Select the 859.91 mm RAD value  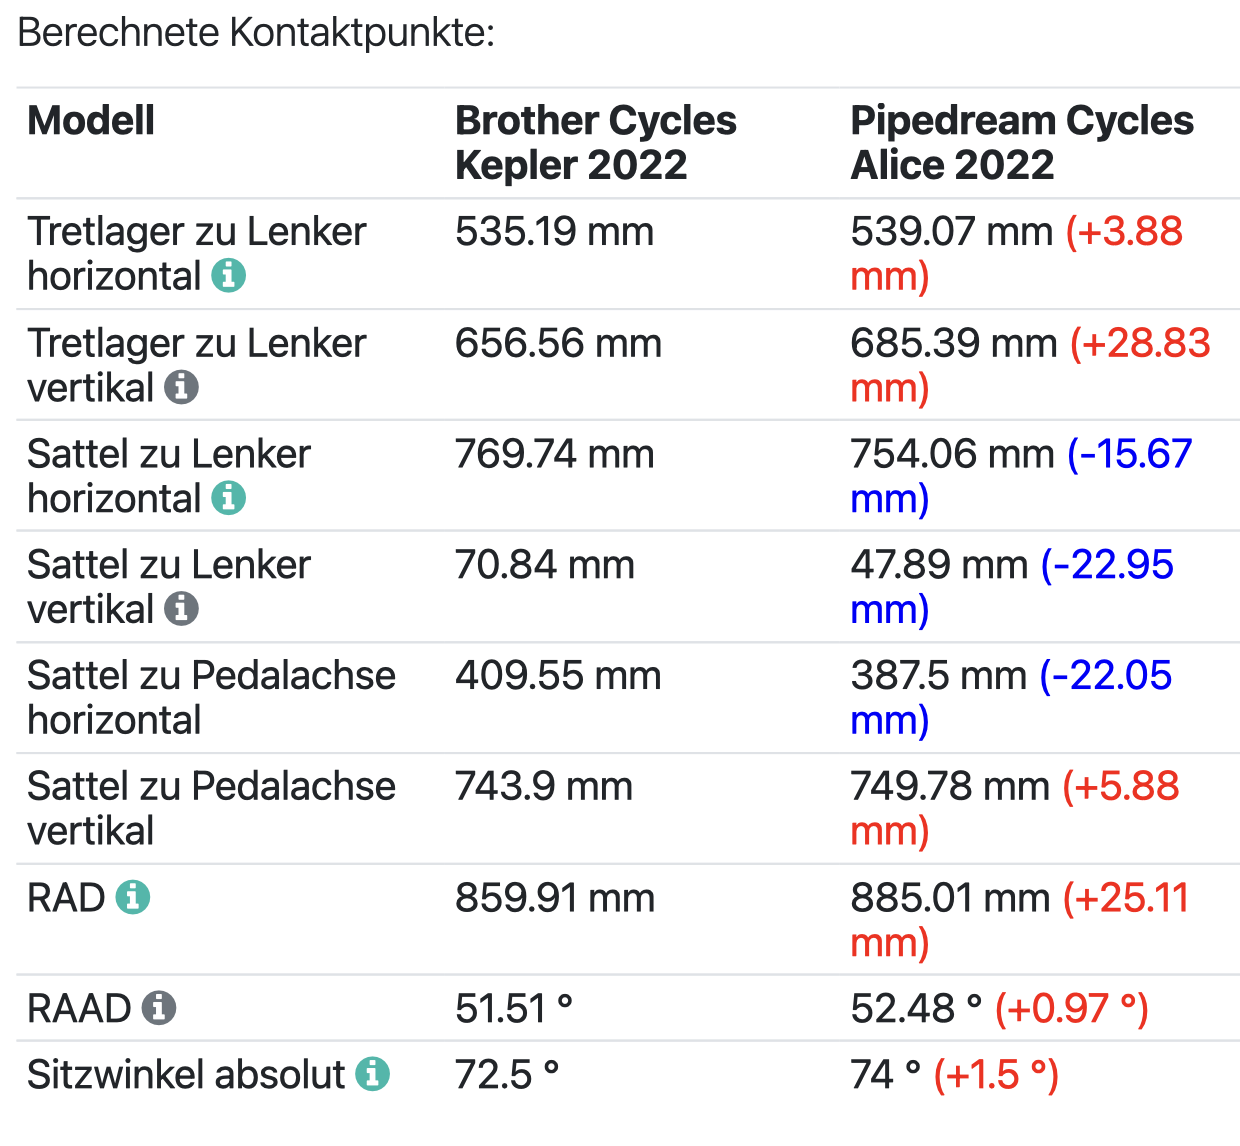point(554,898)
